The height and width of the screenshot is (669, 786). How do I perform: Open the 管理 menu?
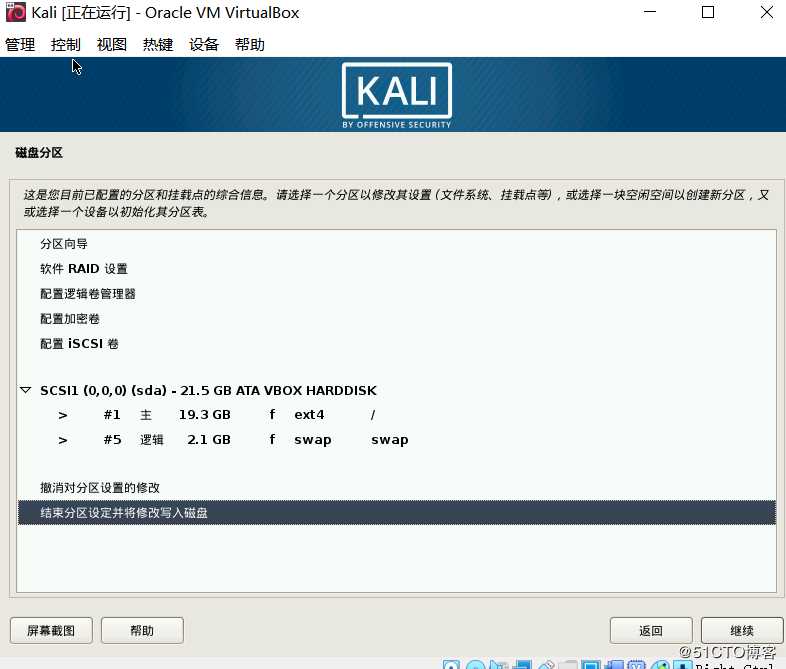(20, 45)
